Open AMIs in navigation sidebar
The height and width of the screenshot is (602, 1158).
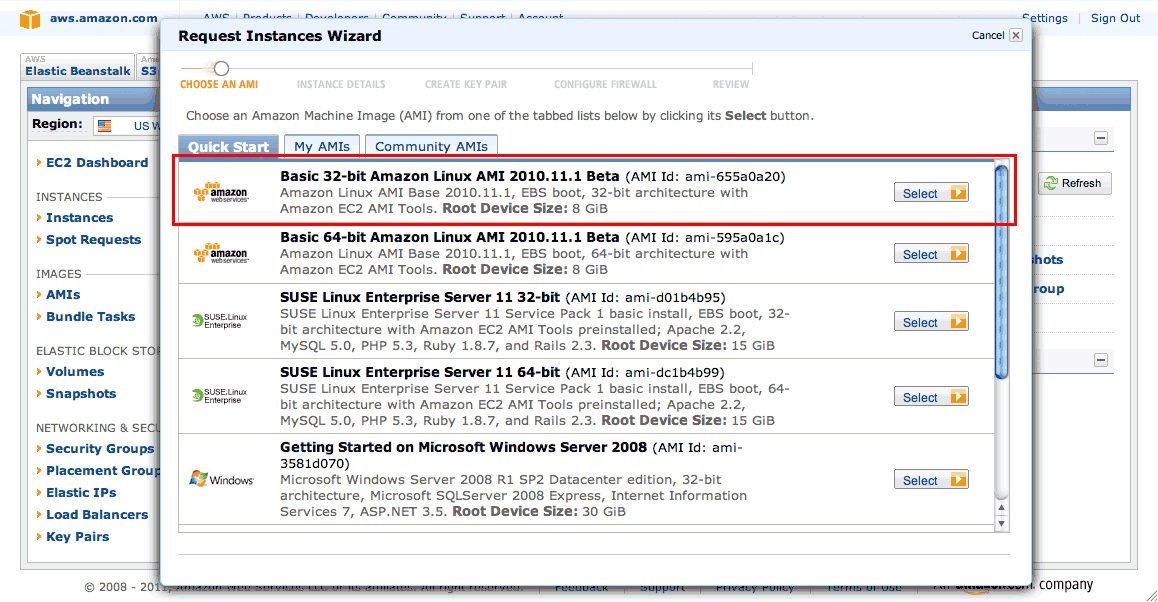pyautogui.click(x=63, y=295)
